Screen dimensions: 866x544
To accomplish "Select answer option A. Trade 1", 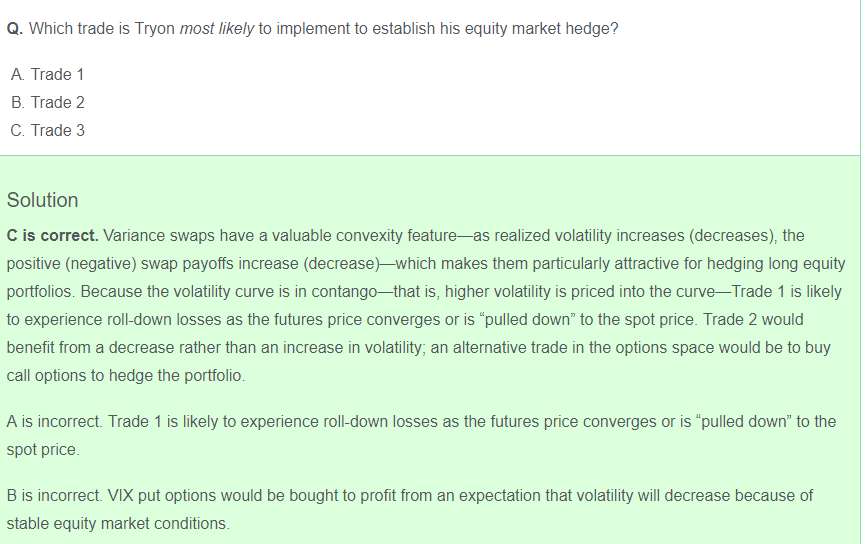I will [47, 74].
